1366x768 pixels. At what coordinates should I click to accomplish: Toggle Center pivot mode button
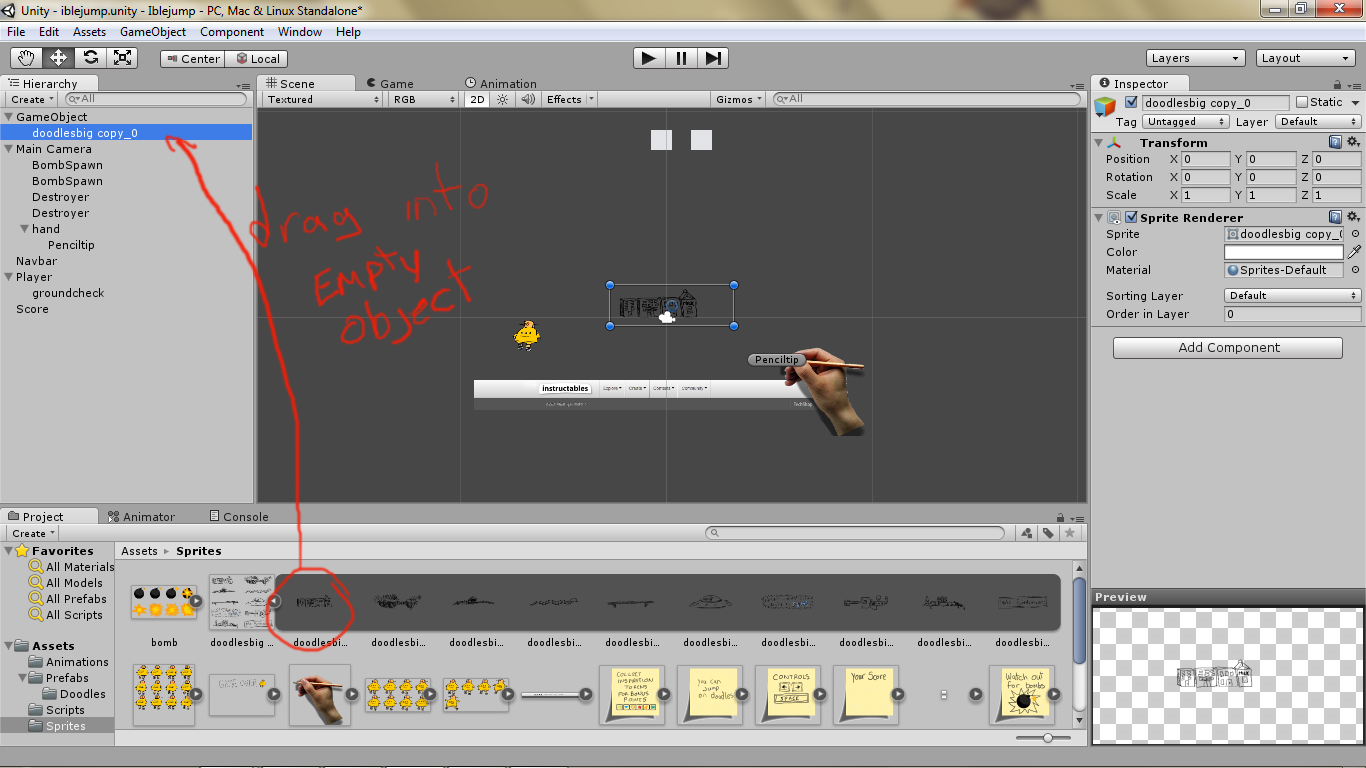pos(193,59)
